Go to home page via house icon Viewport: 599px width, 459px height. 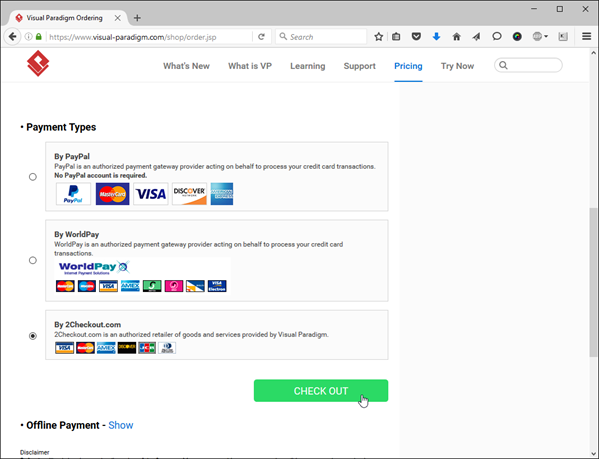tap(456, 37)
